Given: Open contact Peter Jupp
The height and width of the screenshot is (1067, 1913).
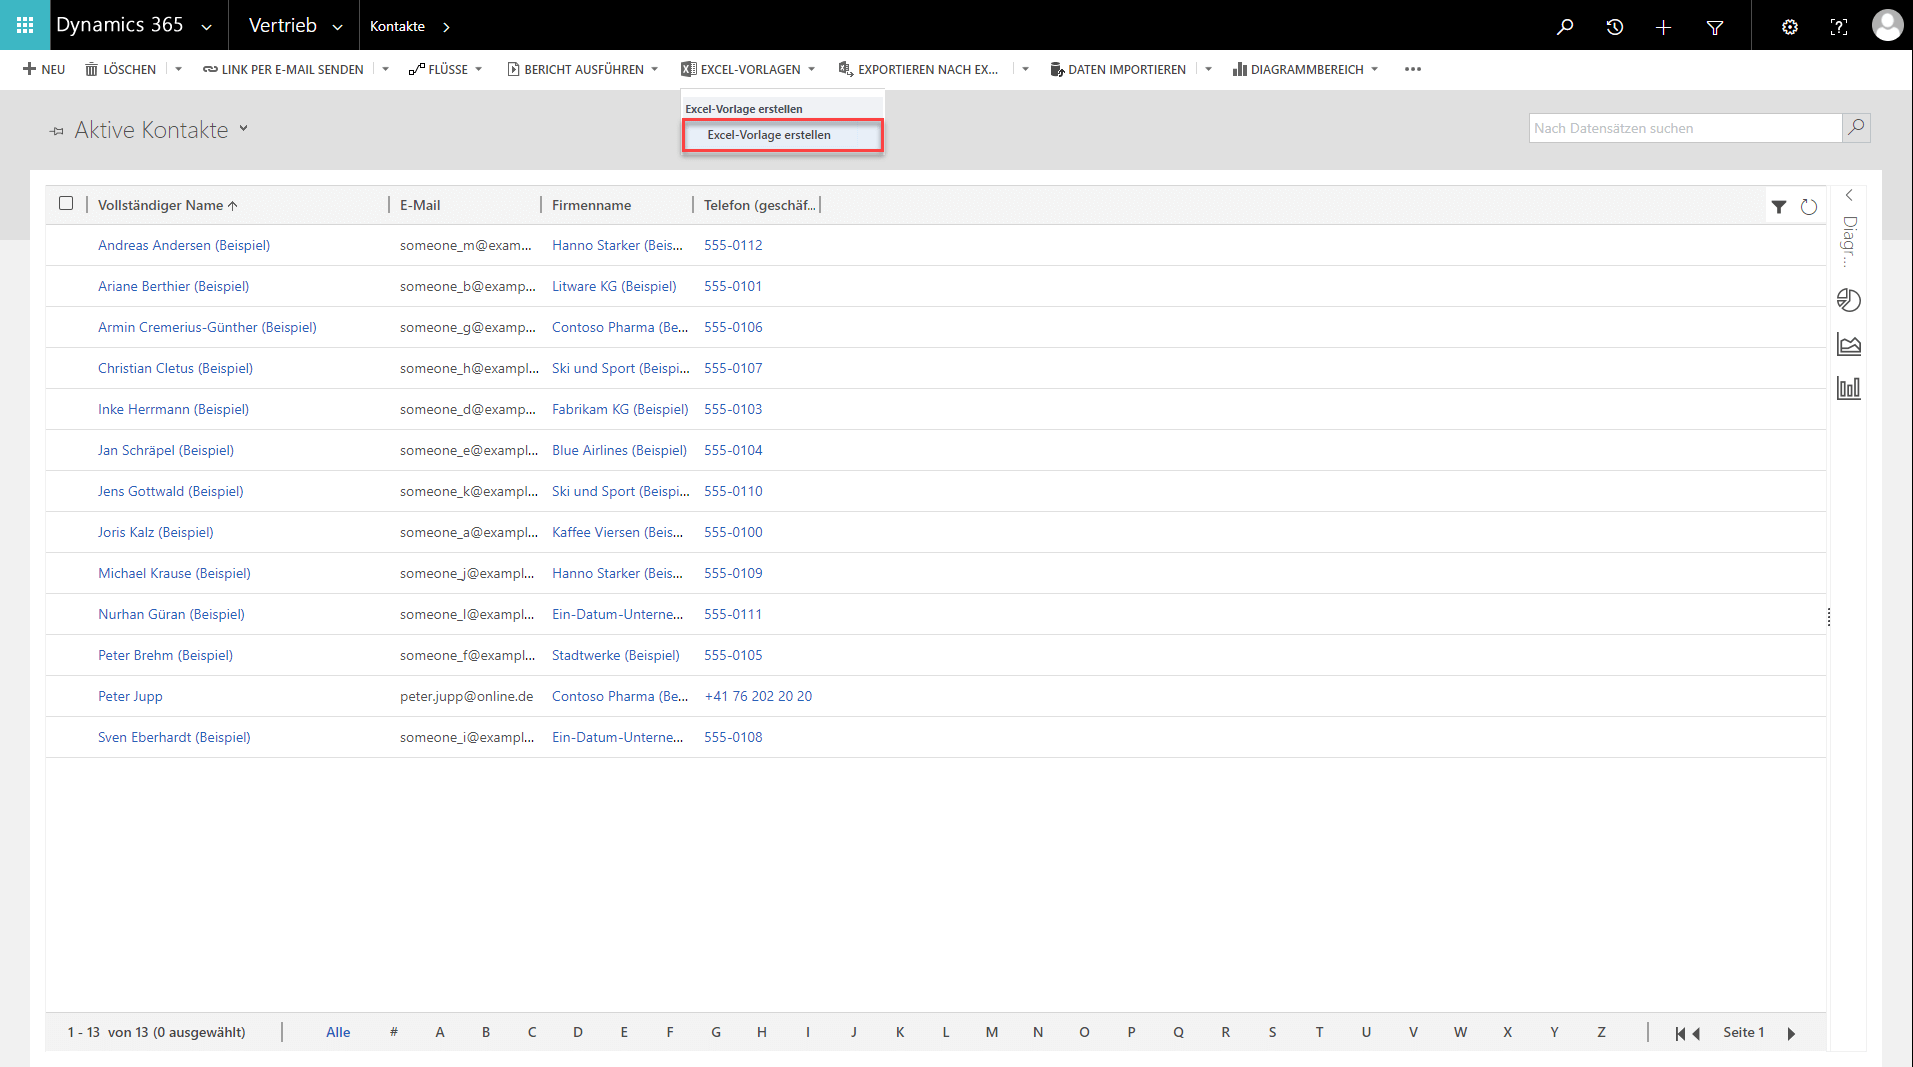Looking at the screenshot, I should point(130,696).
